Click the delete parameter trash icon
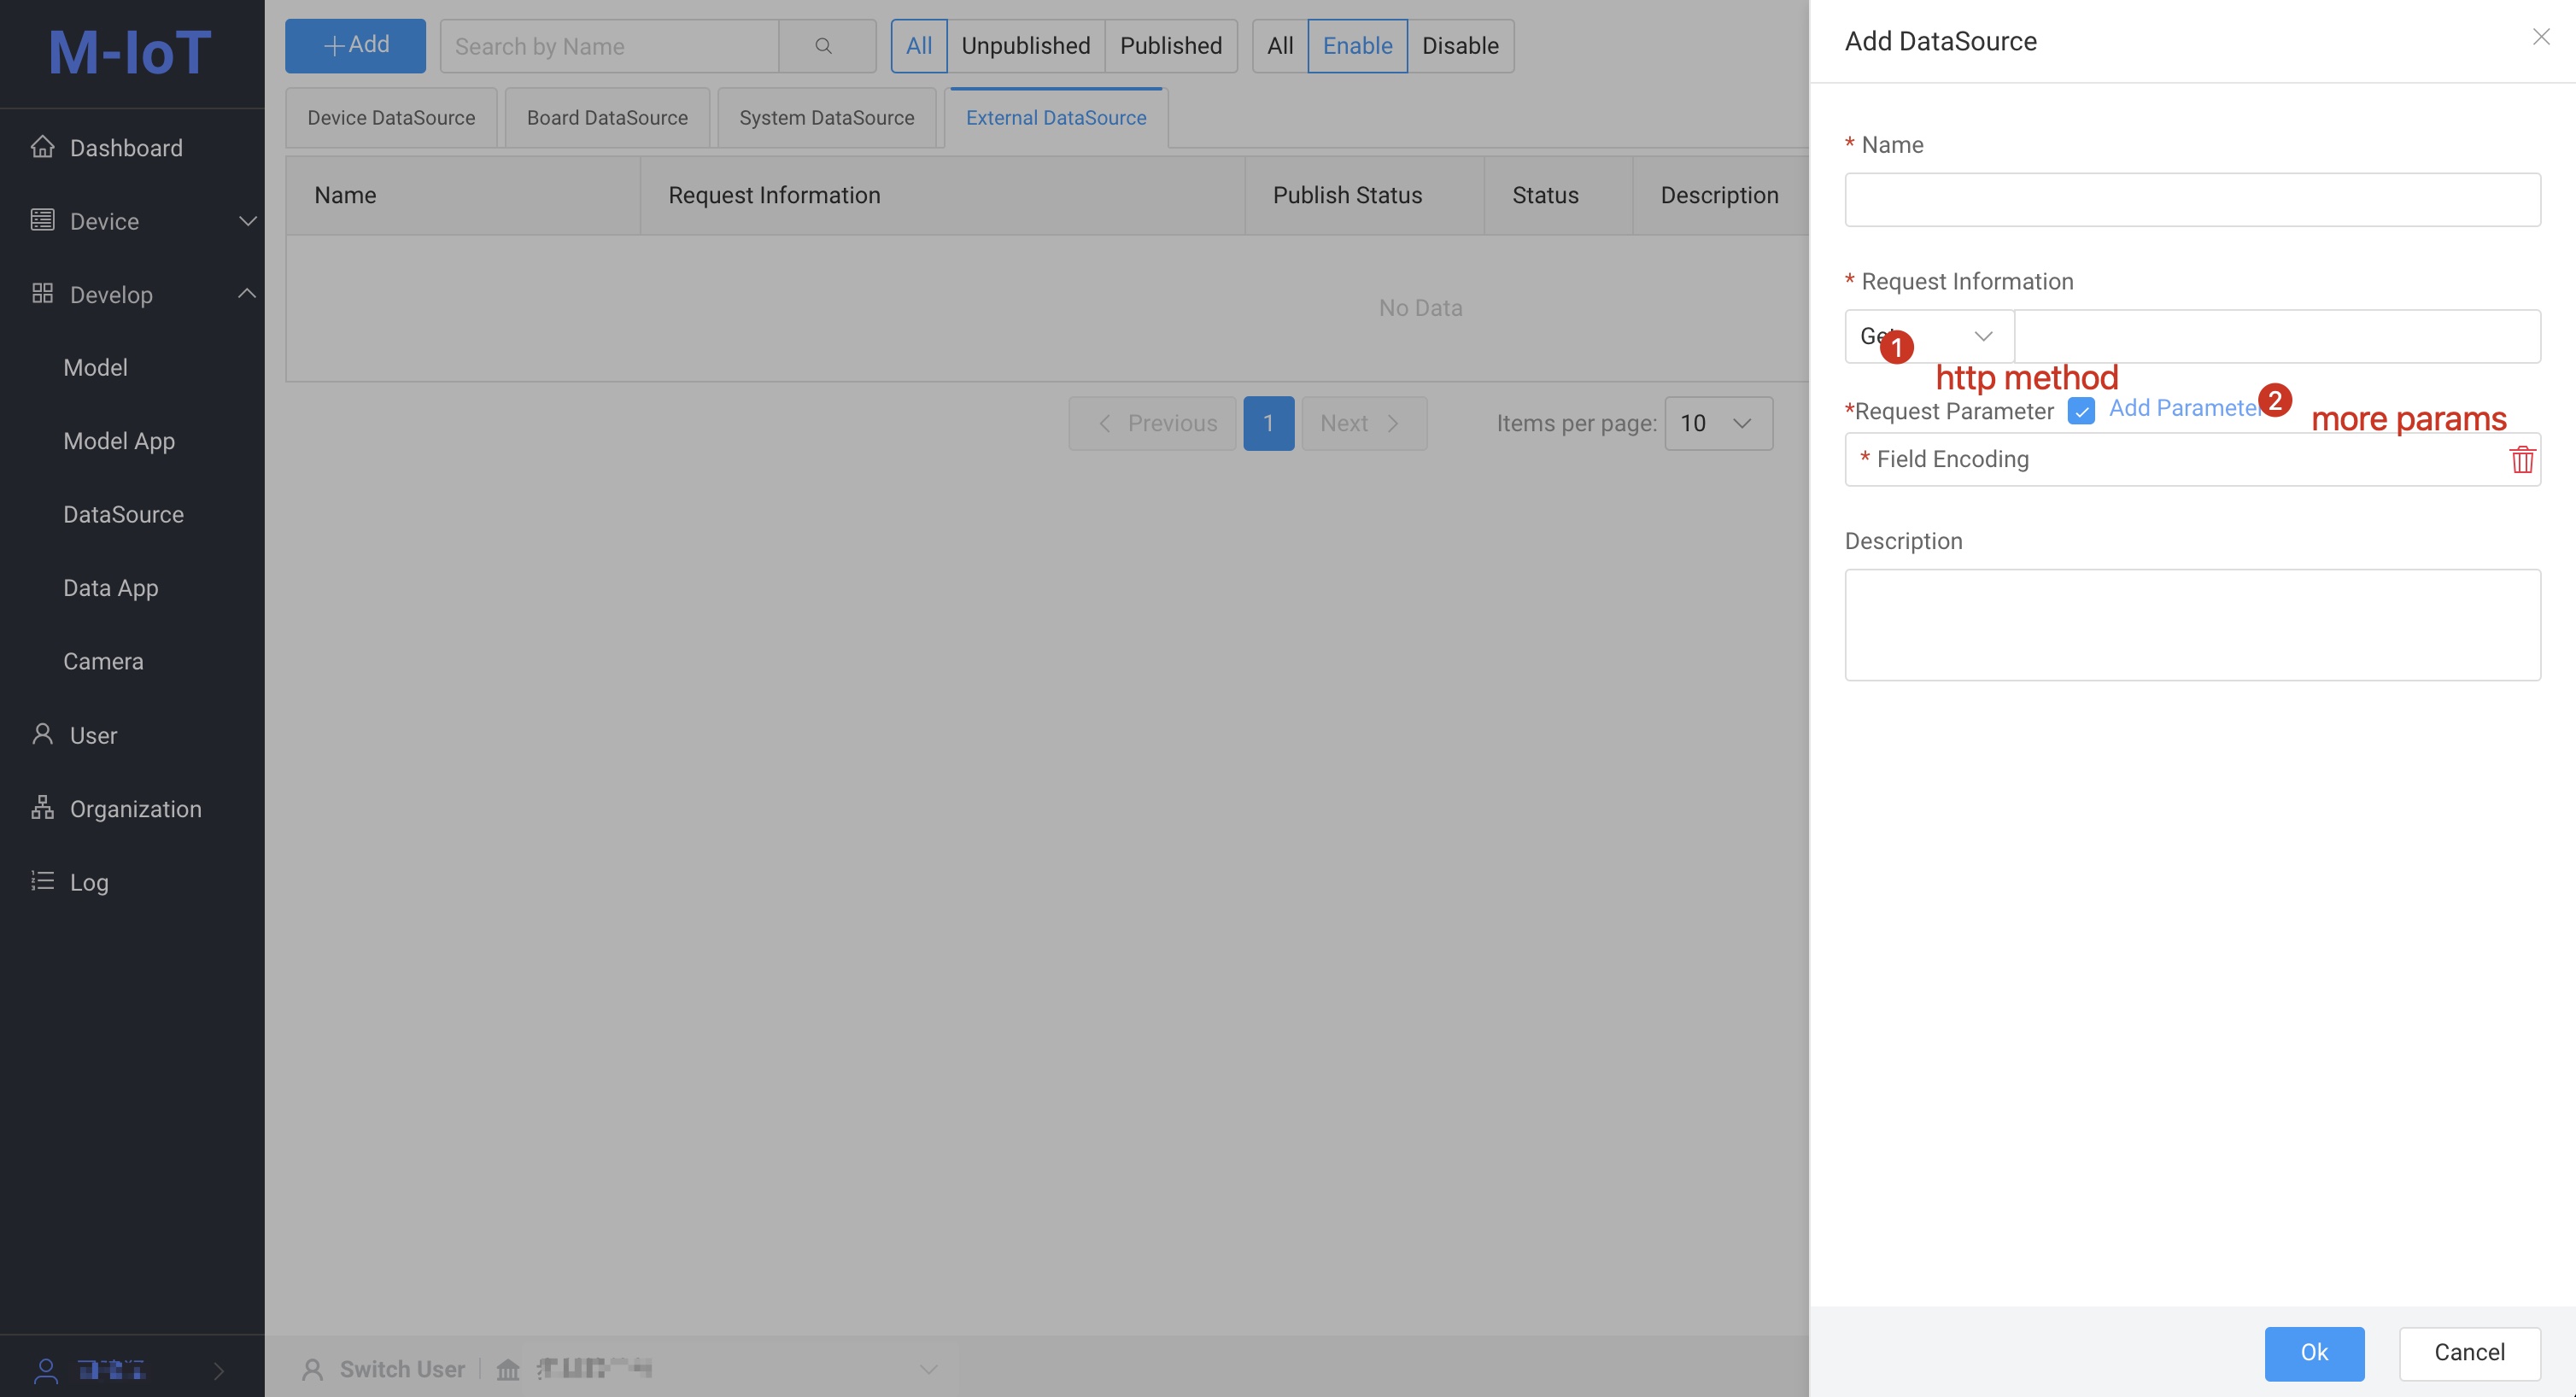 2523,458
